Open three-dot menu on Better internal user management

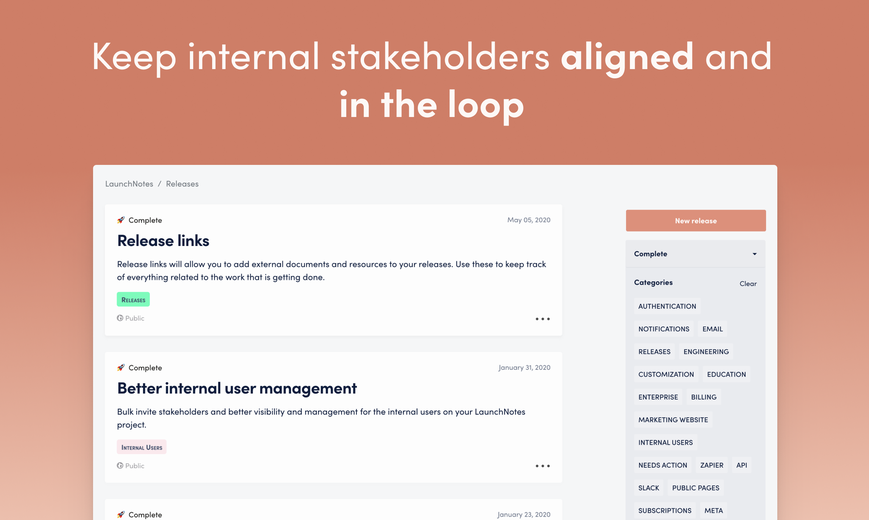point(543,466)
